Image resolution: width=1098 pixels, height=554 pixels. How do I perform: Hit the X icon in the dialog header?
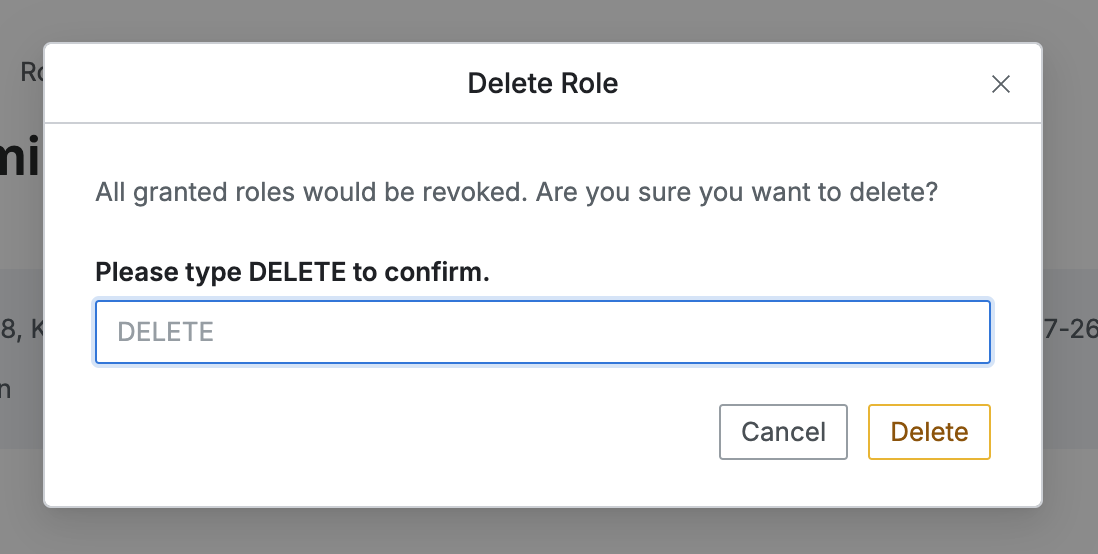[x=1000, y=84]
